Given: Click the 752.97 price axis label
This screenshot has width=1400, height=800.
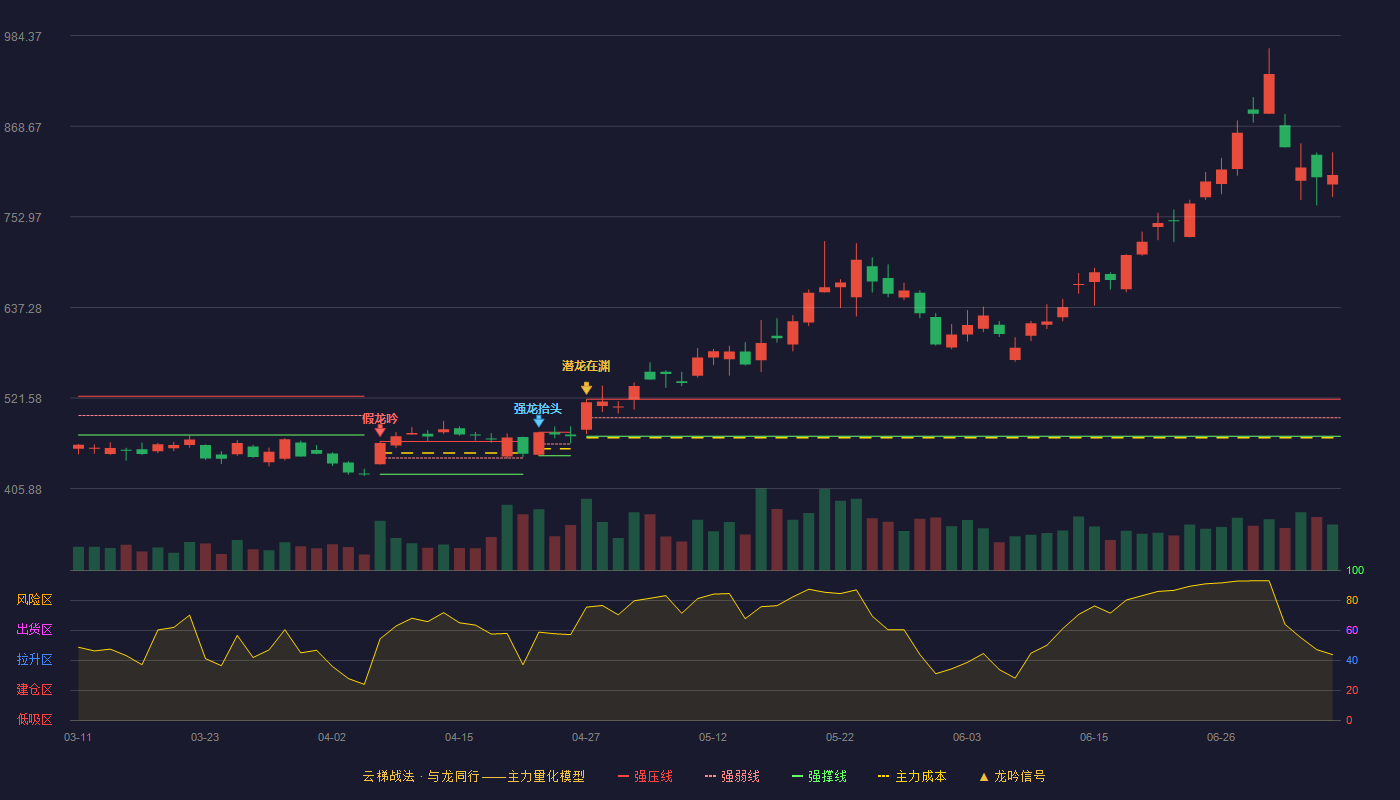Looking at the screenshot, I should point(23,218).
